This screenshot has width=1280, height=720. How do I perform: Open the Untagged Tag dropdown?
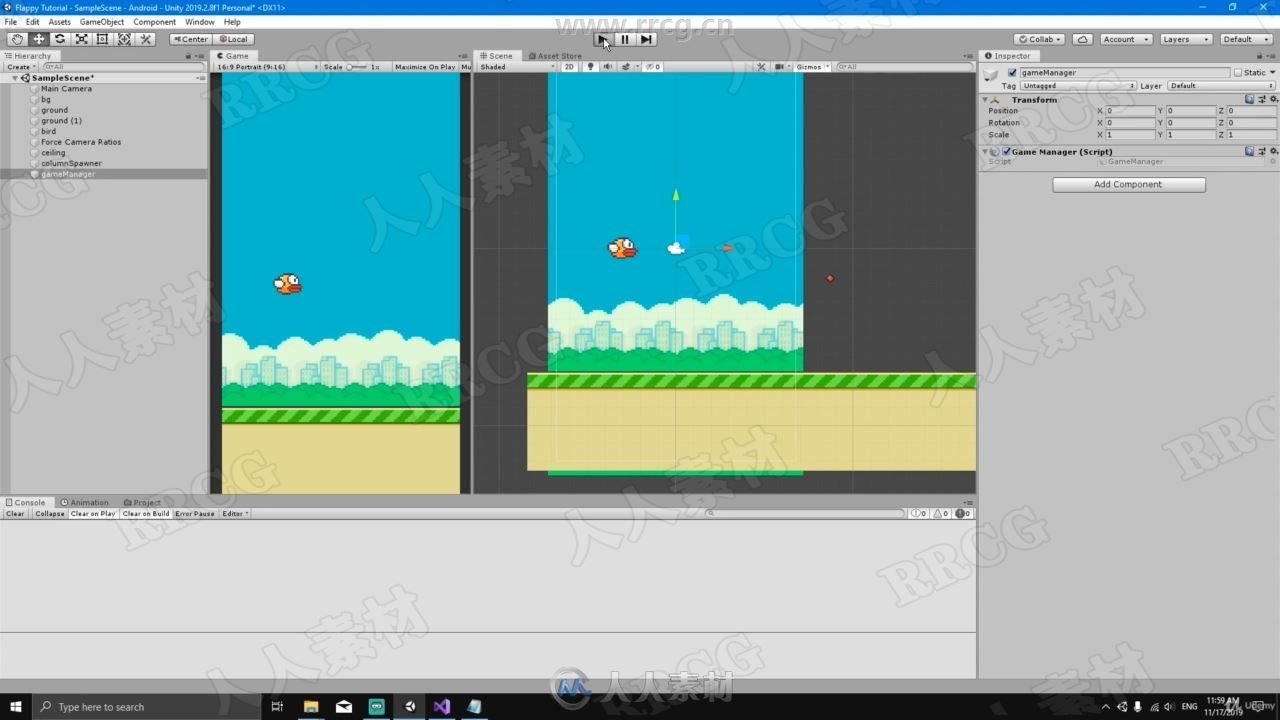(x=1078, y=86)
